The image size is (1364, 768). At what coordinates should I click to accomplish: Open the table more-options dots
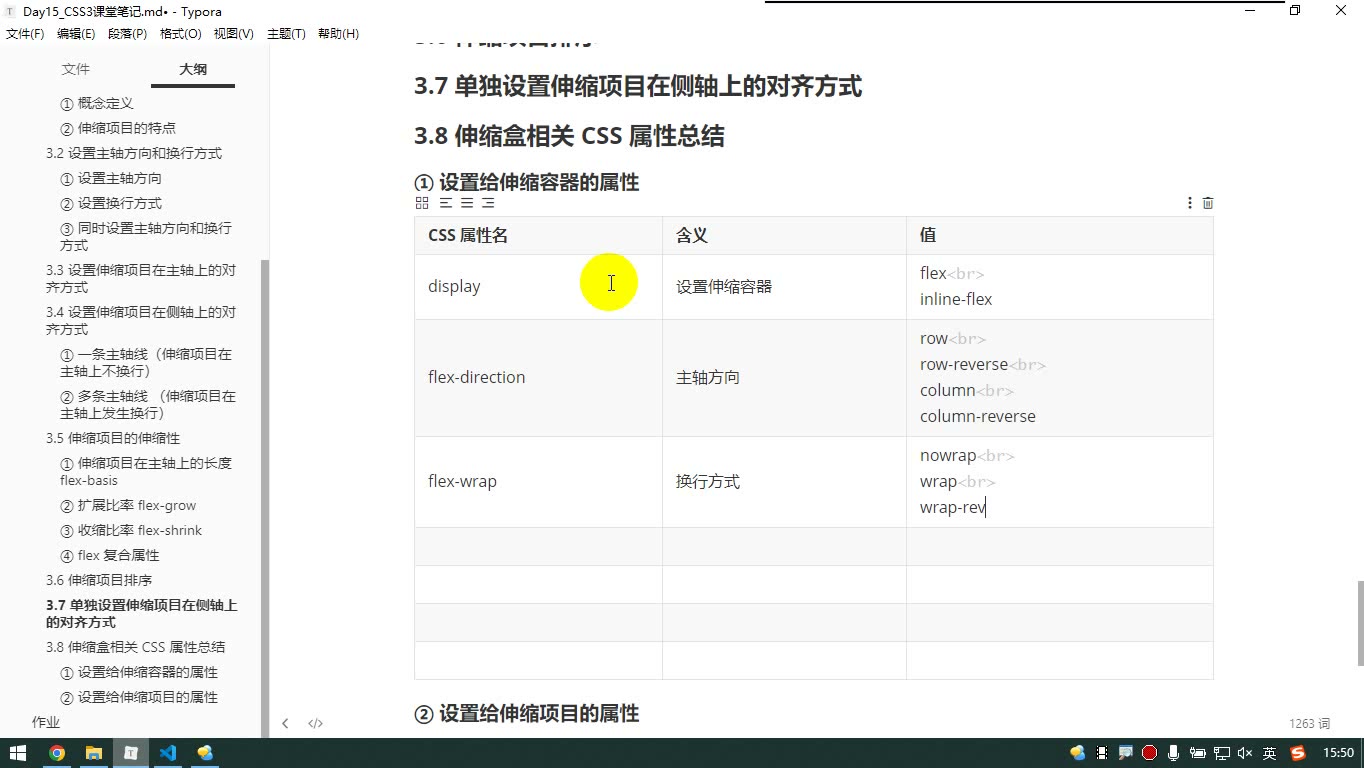(x=1189, y=203)
